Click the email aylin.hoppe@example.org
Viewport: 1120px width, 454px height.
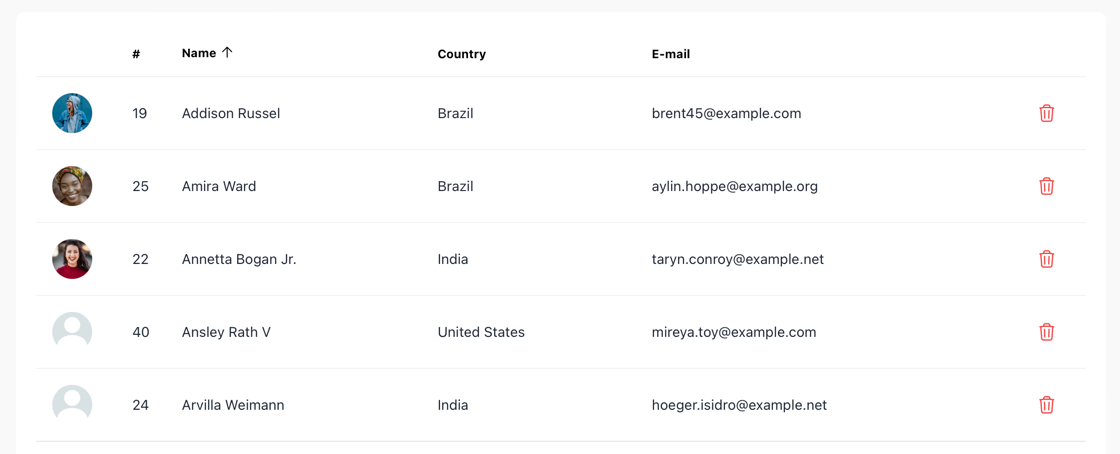[x=734, y=186]
